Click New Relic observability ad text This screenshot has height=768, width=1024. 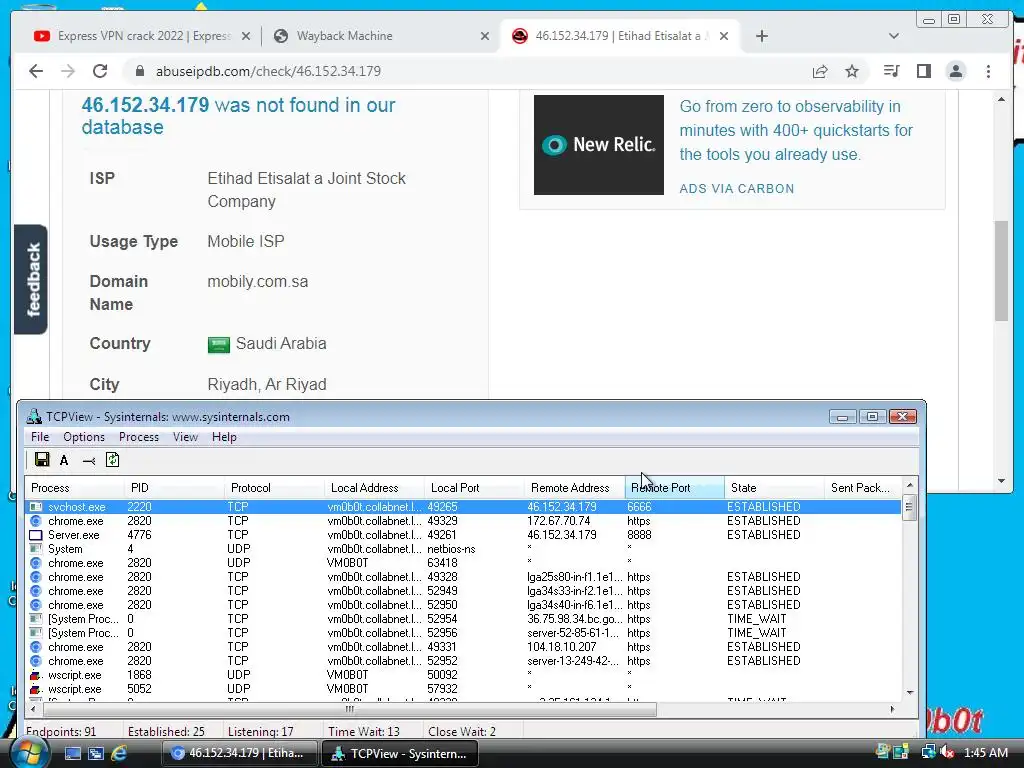click(x=796, y=131)
